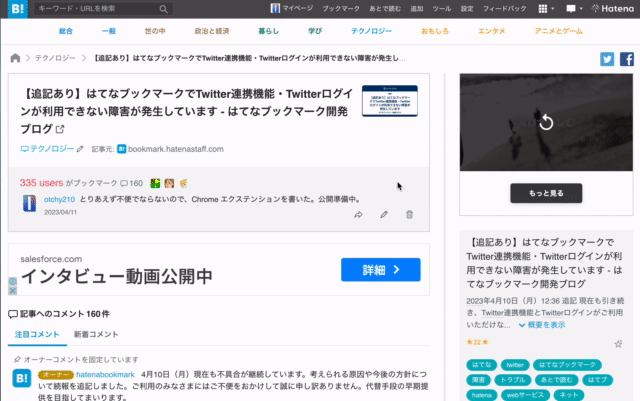Click the share arrow icon on otchy210 comment
Screen dimensions: 640x401
tap(358, 214)
